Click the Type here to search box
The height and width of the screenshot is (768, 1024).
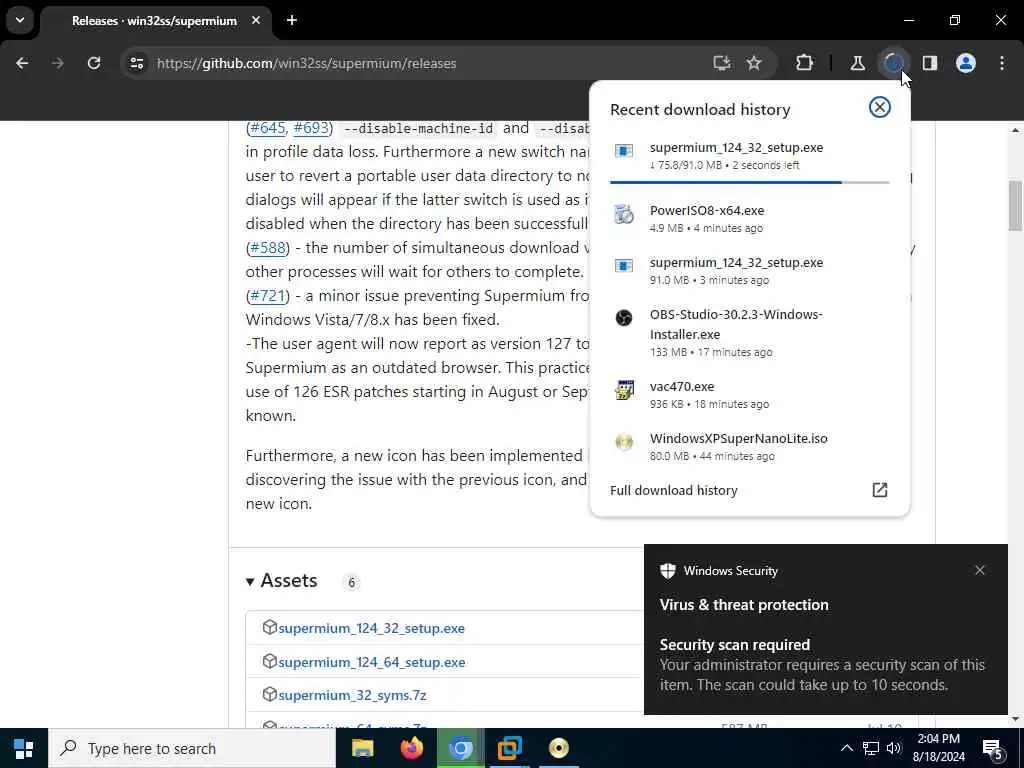(x=192, y=748)
